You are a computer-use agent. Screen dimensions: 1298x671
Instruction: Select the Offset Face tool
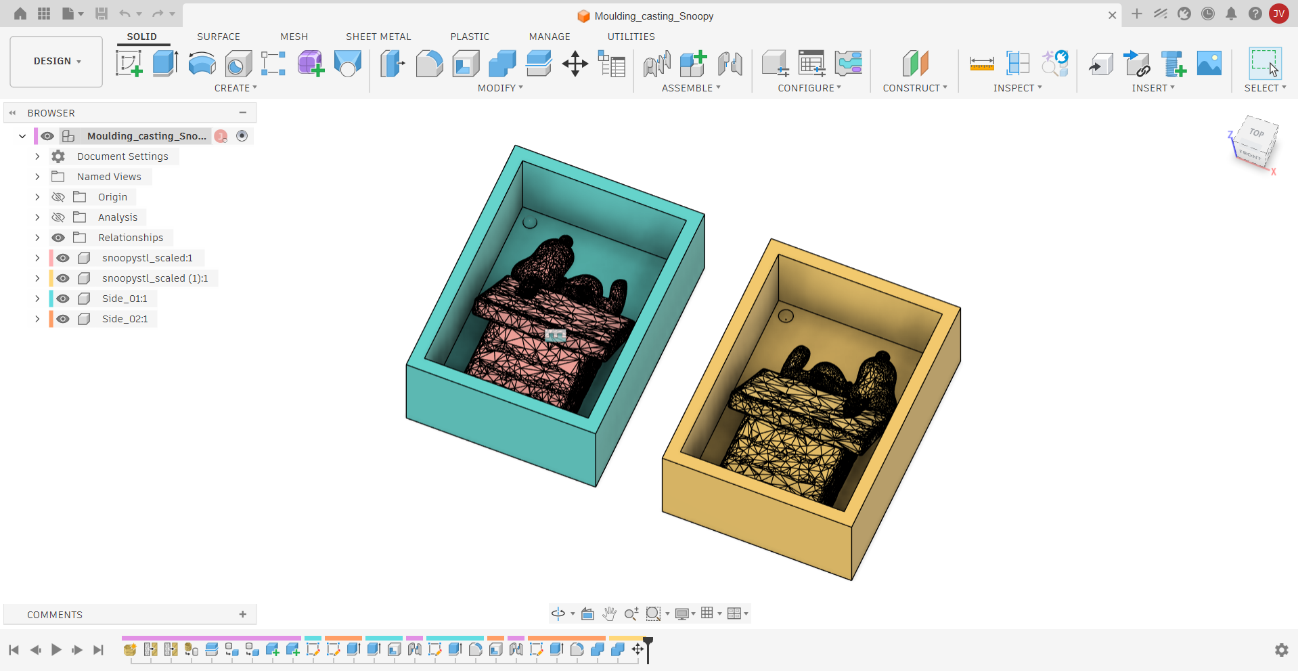click(539, 64)
